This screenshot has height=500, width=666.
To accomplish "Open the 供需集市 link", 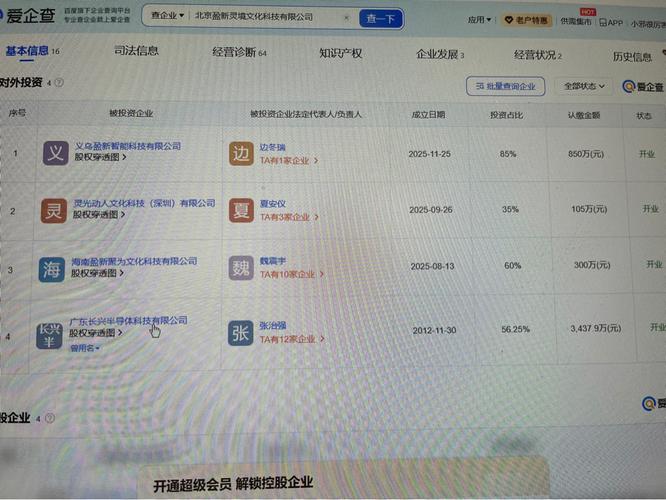I will click(x=576, y=21).
